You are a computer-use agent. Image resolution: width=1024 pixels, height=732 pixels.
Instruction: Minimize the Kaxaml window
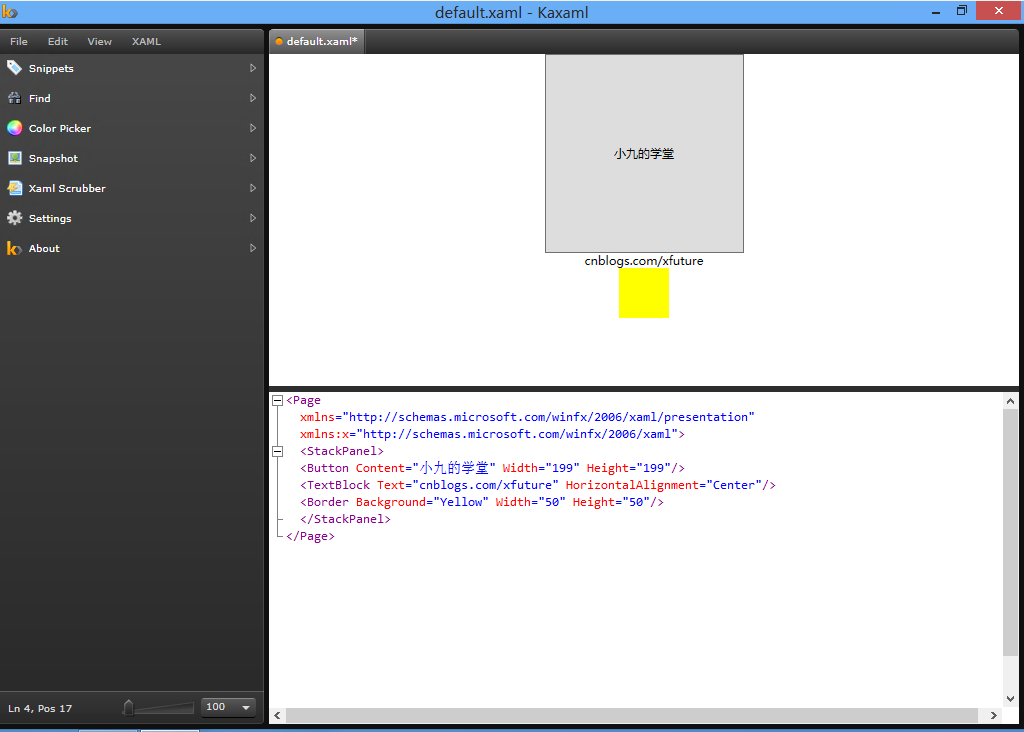936,11
